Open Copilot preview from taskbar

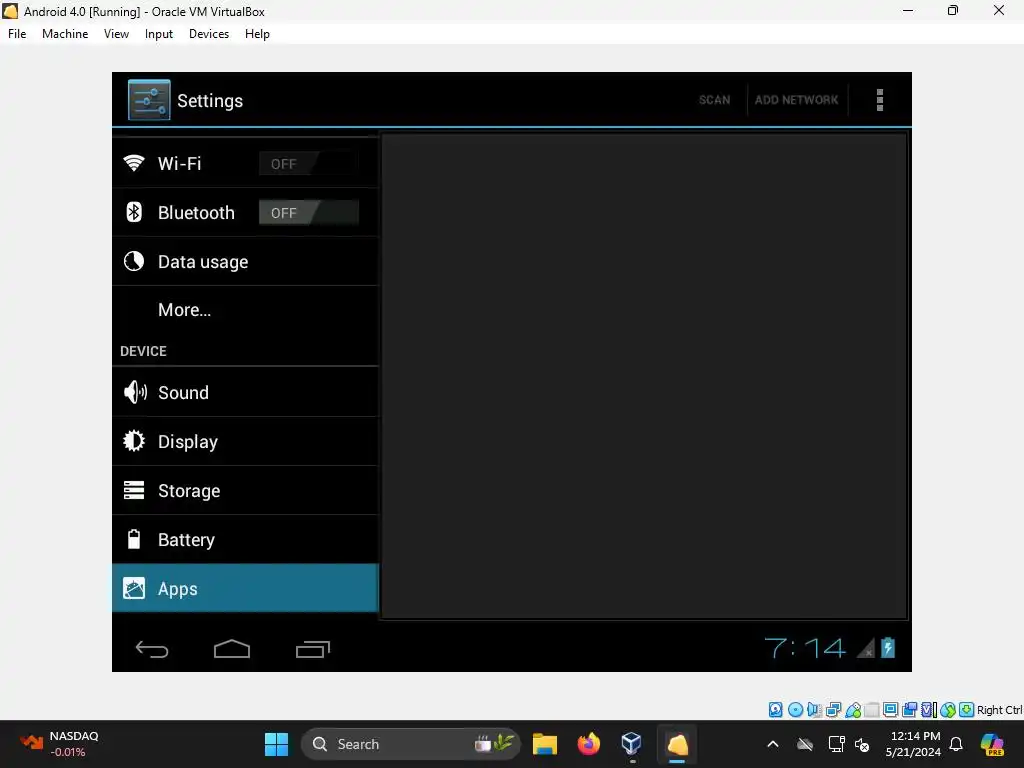tap(992, 744)
